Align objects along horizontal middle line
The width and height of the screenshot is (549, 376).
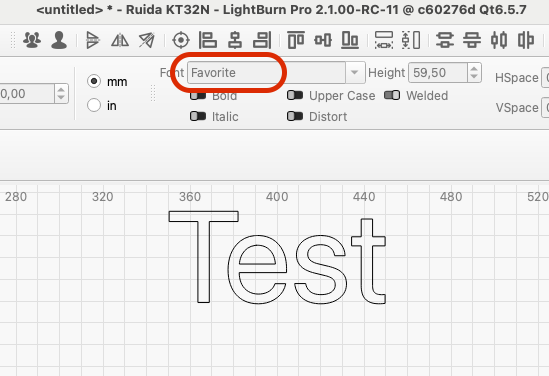click(323, 40)
